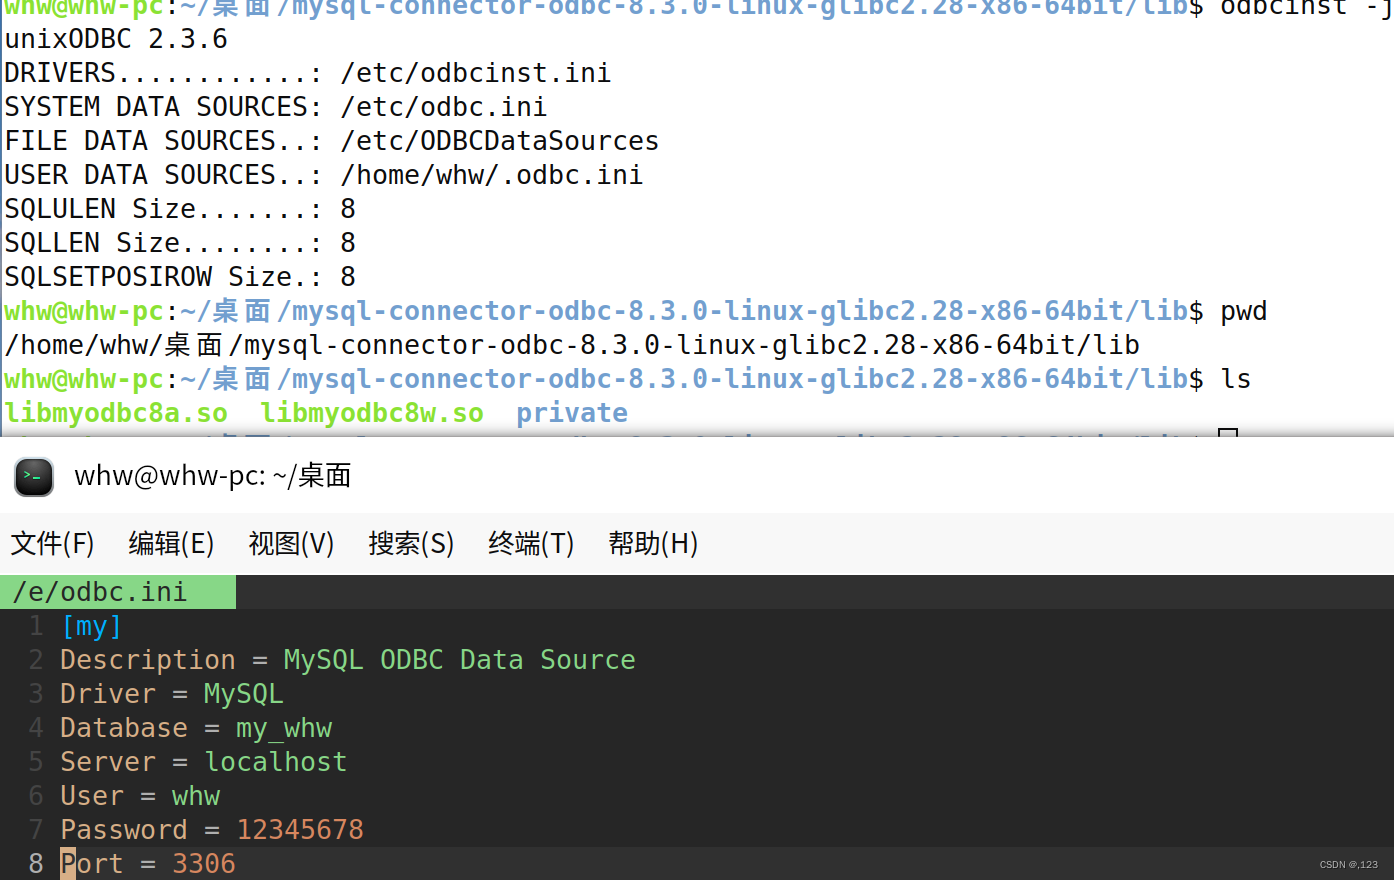Image resolution: width=1394 pixels, height=880 pixels.
Task: Open the 文件(F) menu
Action: pyautogui.click(x=51, y=543)
